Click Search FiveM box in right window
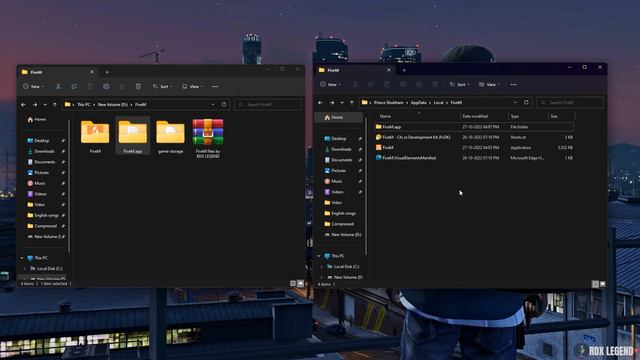640x360 pixels. (570, 103)
